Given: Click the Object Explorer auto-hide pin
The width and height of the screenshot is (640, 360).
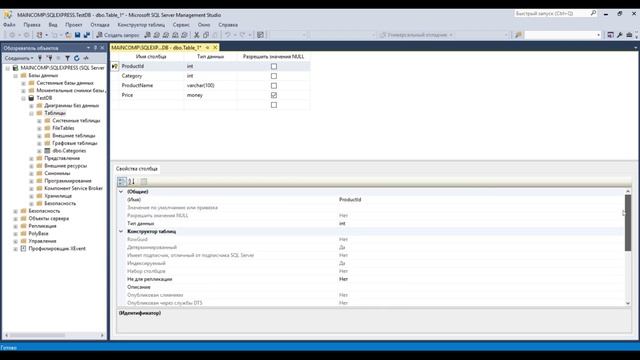Looking at the screenshot, I should coord(95,48).
